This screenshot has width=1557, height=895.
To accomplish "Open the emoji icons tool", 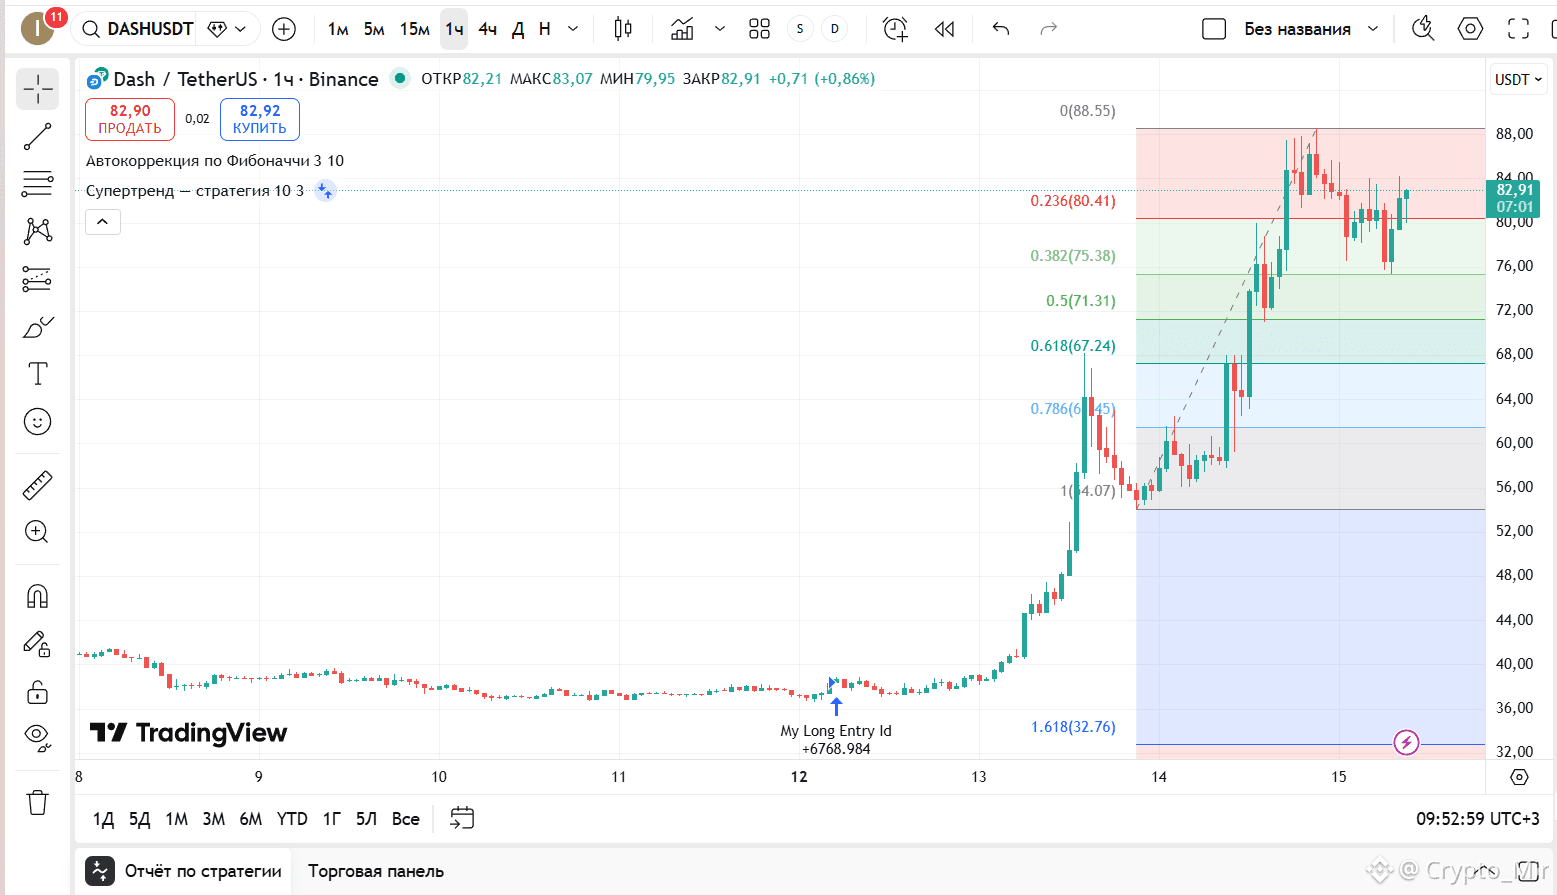I will tap(37, 422).
